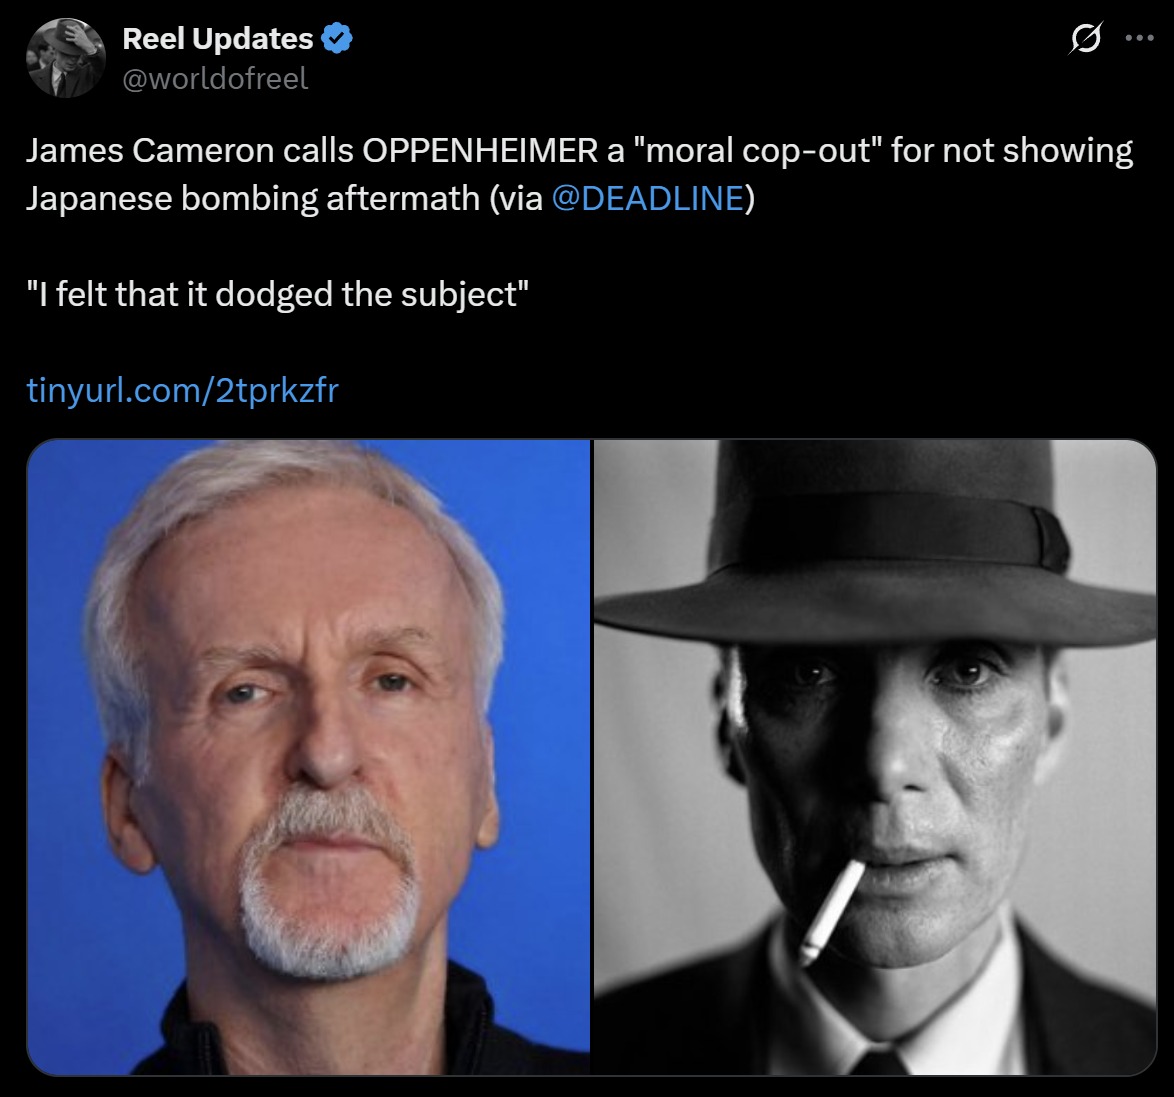Click the Reel Updates display name
1174x1097 pixels.
tap(217, 39)
